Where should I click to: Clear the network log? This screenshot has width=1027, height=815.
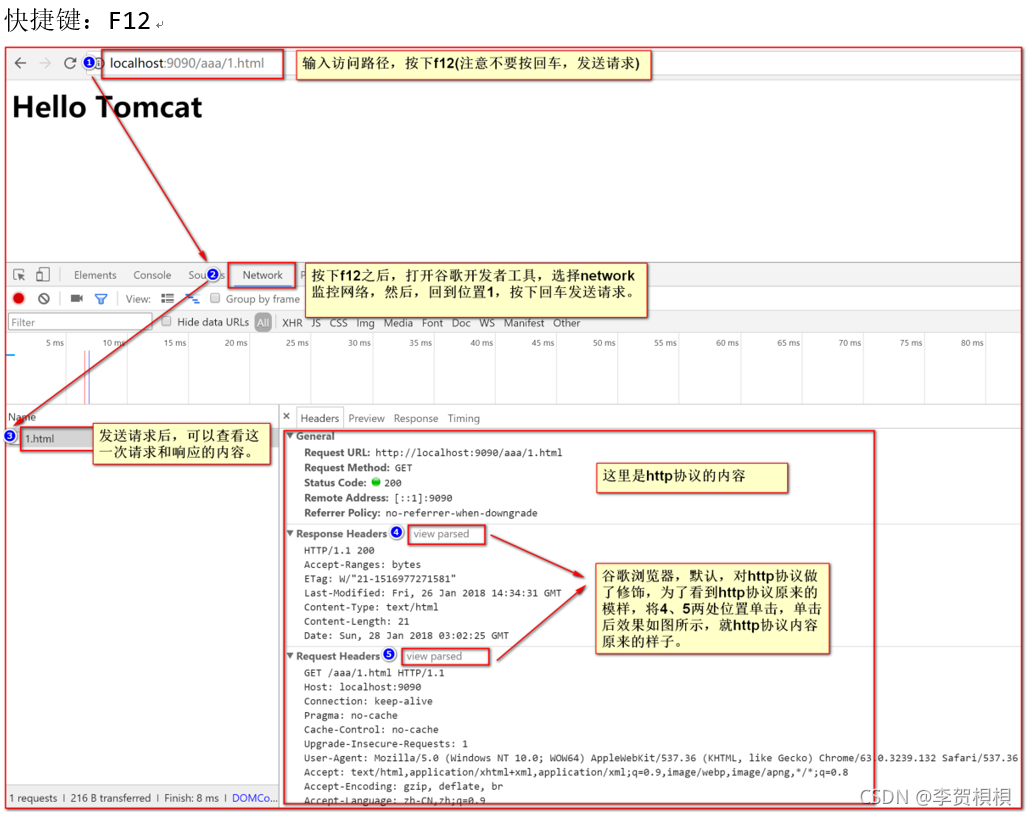click(44, 299)
